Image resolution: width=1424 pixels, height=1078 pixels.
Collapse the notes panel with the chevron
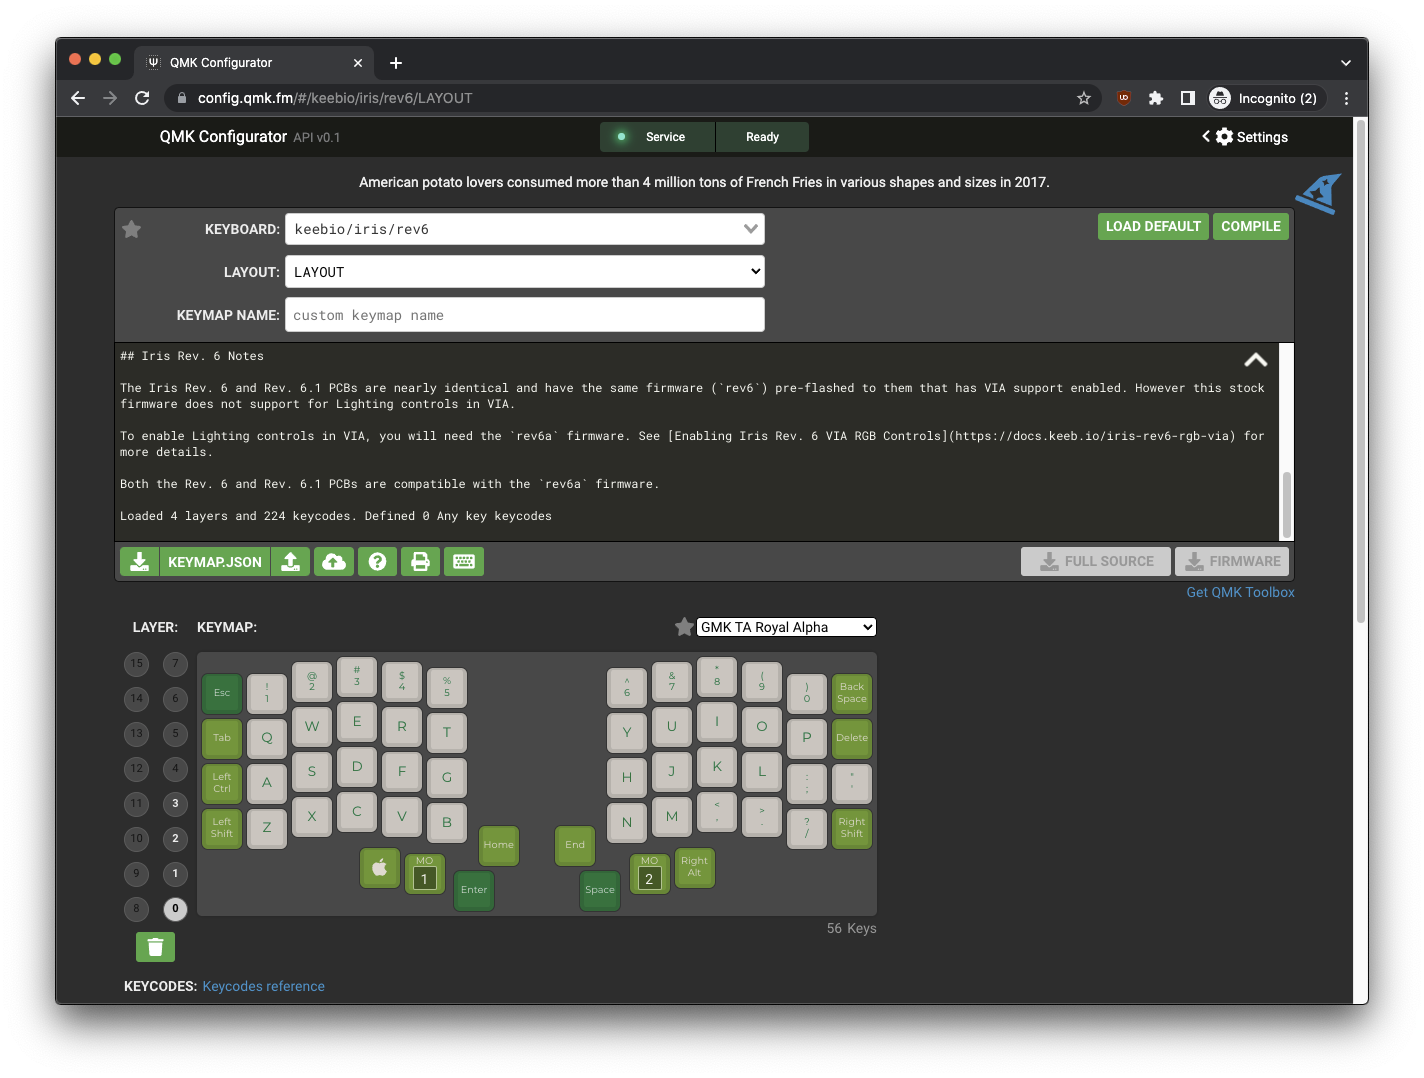[x=1255, y=360]
